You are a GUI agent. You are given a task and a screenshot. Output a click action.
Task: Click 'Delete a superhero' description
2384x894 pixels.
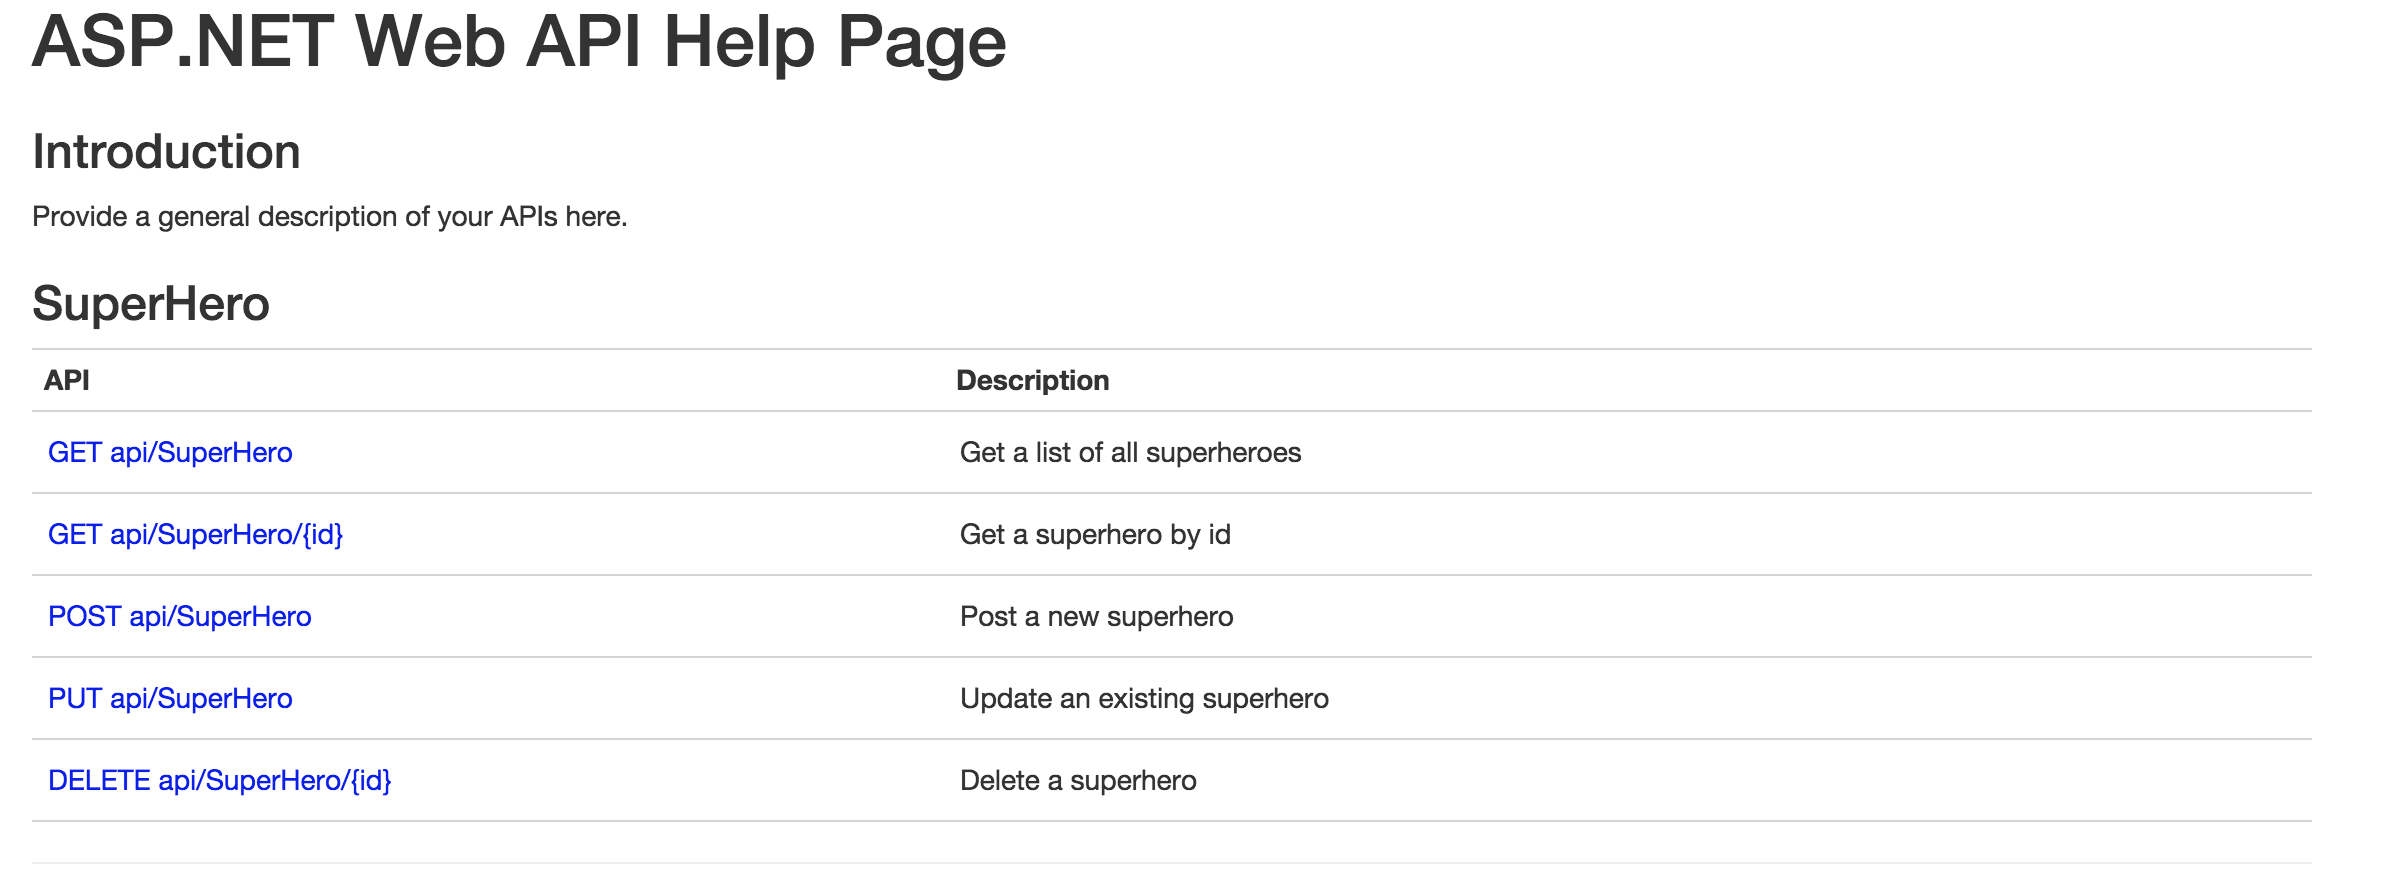1078,781
